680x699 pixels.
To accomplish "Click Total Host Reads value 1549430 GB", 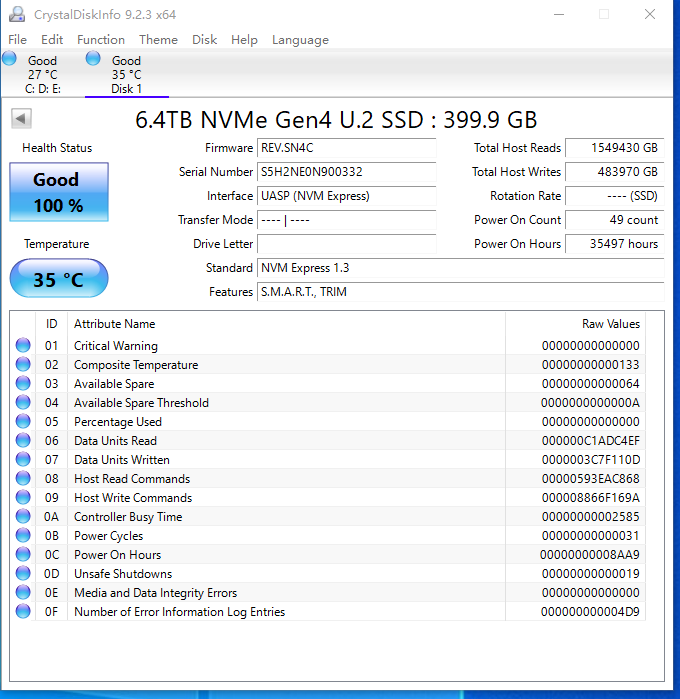I will pyautogui.click(x=615, y=148).
